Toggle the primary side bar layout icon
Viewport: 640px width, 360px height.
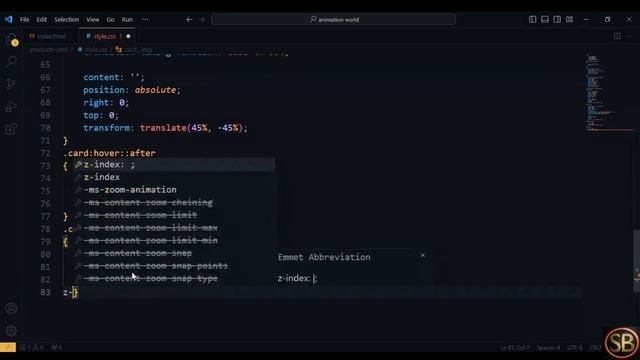[x=532, y=19]
